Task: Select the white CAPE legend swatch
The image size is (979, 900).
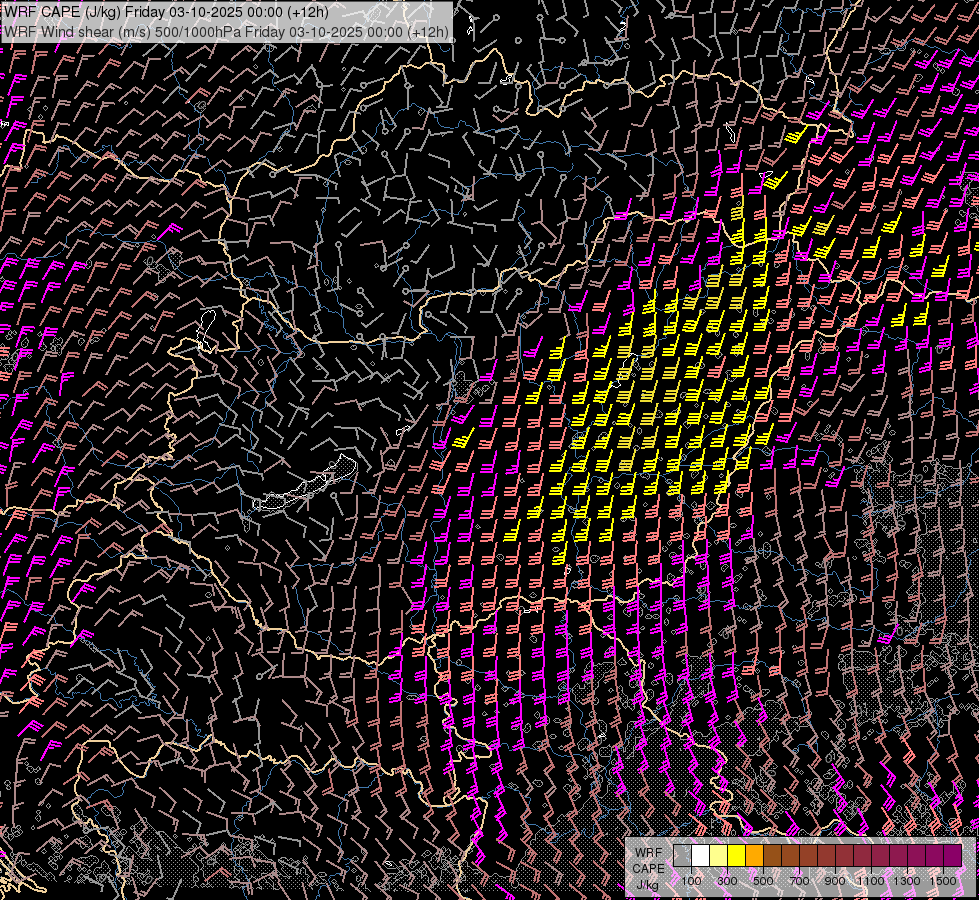Action: (x=700, y=855)
